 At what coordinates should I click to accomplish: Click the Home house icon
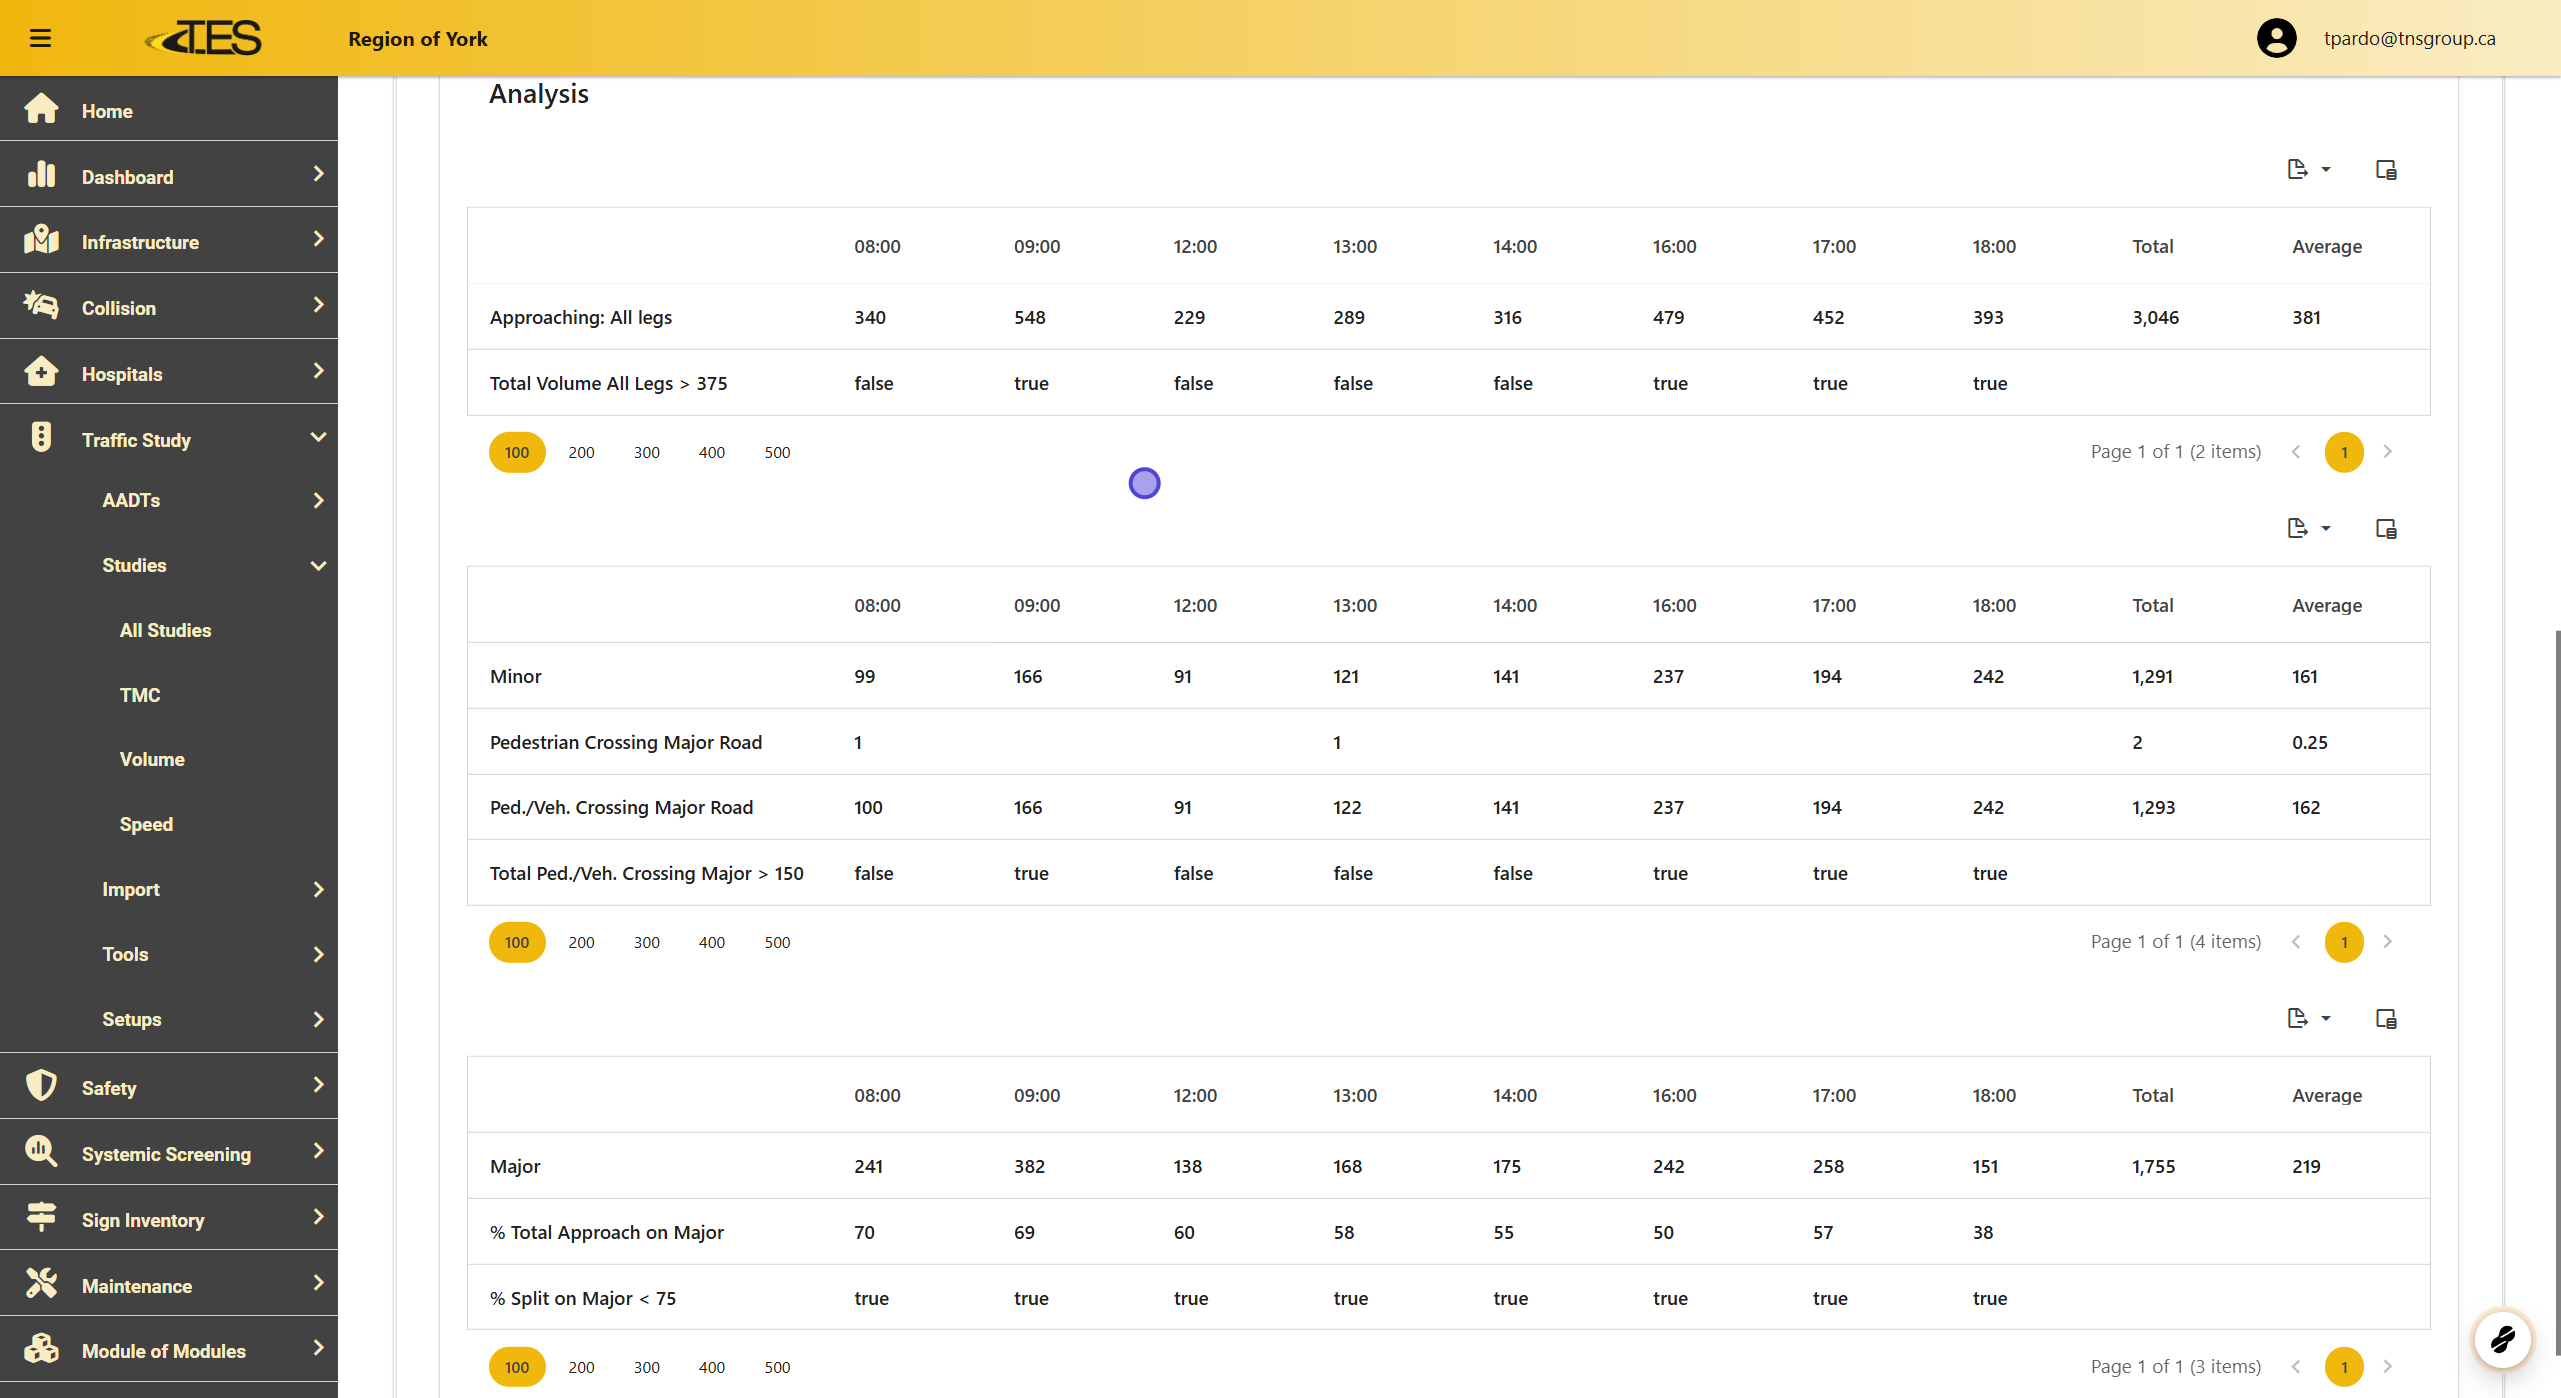point(41,109)
